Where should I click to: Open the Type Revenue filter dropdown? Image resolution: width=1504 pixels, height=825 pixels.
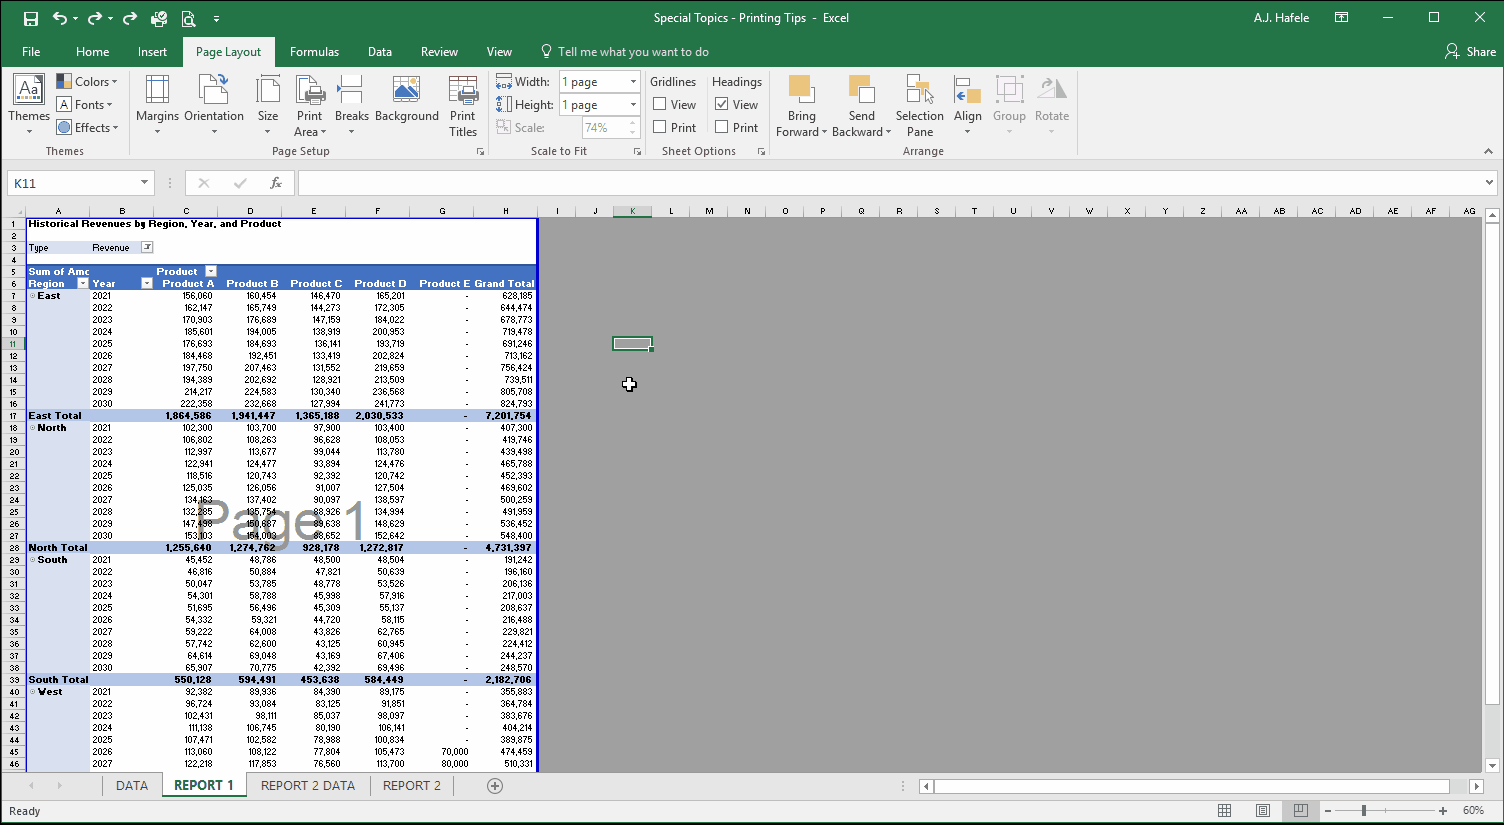[146, 248]
